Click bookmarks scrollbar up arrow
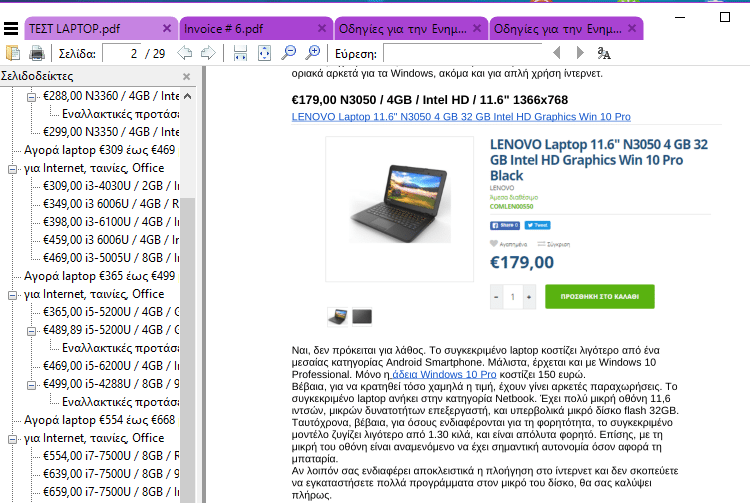The width and height of the screenshot is (750, 503). [188, 97]
